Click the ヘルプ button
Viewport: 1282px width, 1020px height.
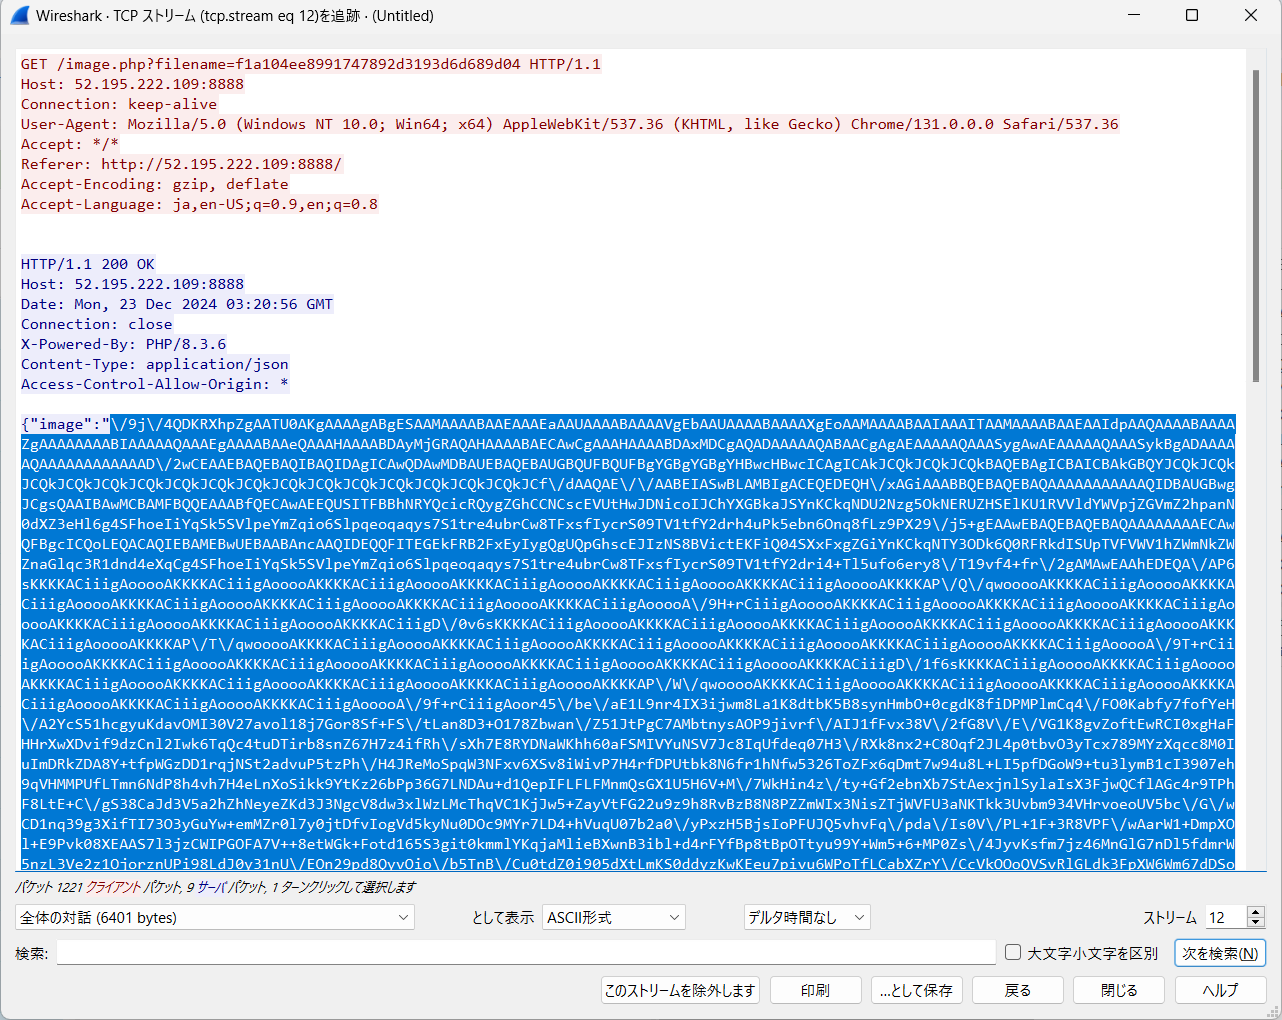point(1220,990)
